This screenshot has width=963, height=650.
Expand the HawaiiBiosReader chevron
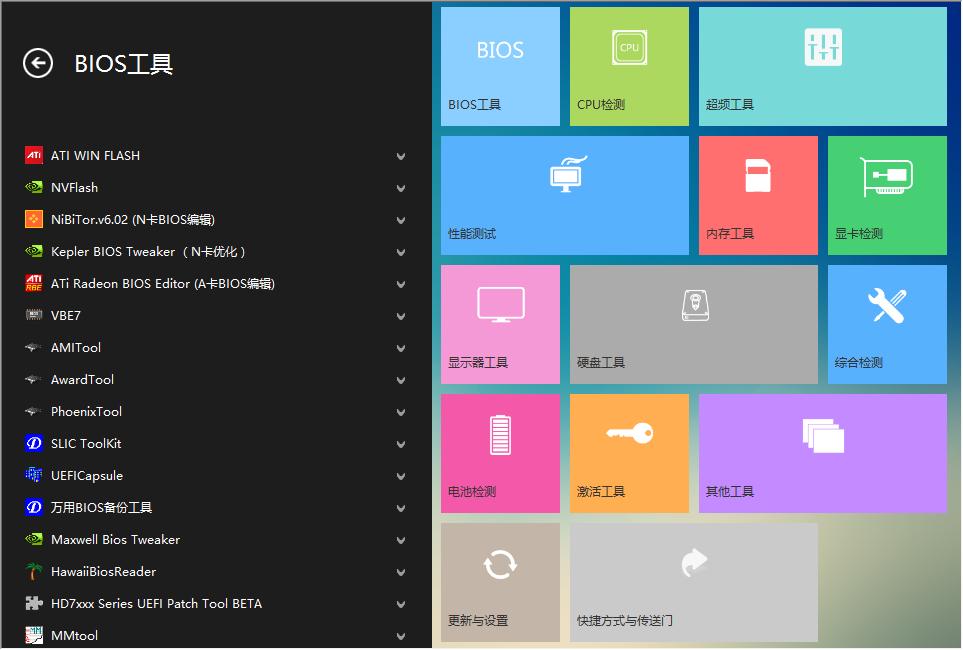[x=400, y=572]
